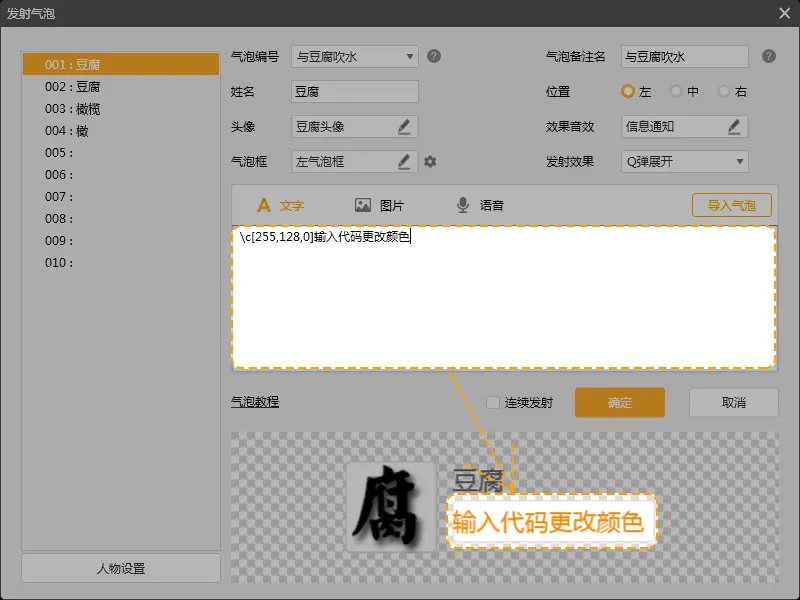Click pencil edit icon for 左气泡框

coord(404,161)
